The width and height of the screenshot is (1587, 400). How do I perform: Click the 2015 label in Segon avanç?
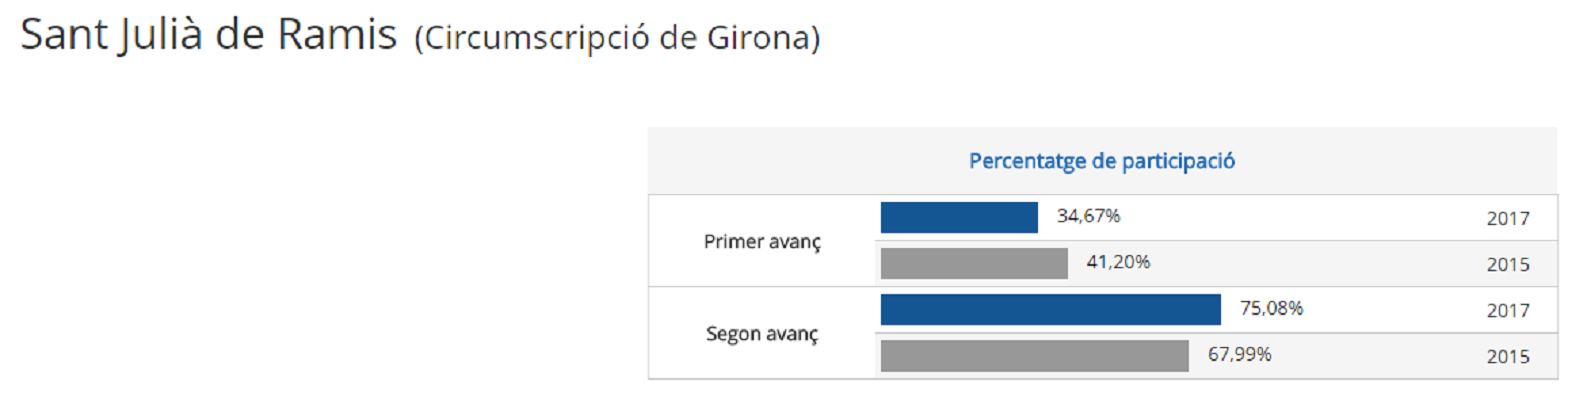(x=1508, y=357)
